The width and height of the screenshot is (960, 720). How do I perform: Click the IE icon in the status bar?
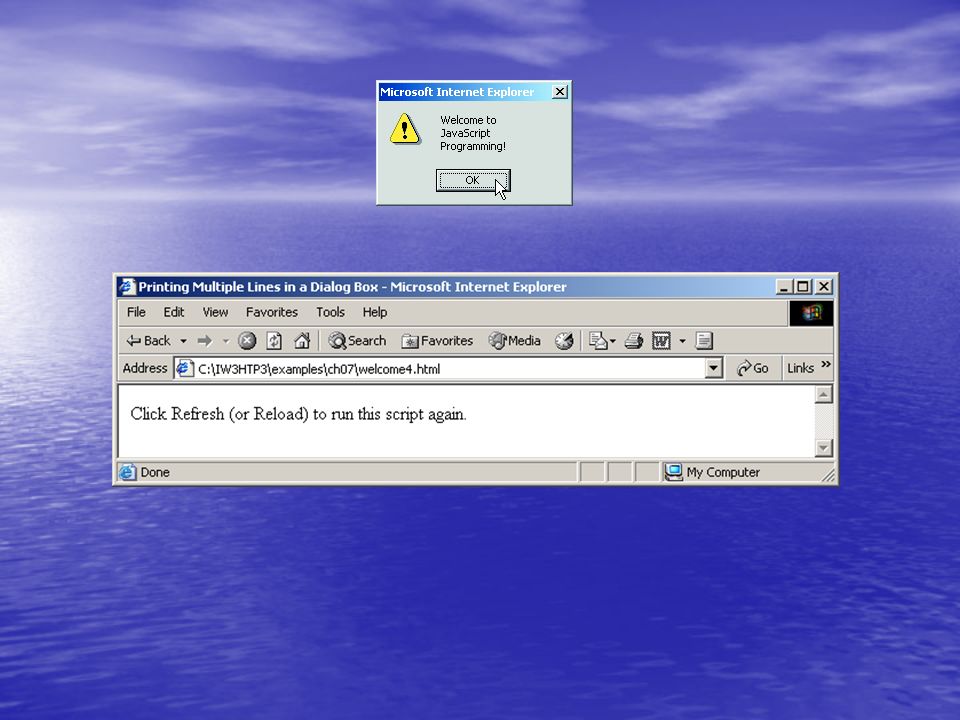click(127, 472)
